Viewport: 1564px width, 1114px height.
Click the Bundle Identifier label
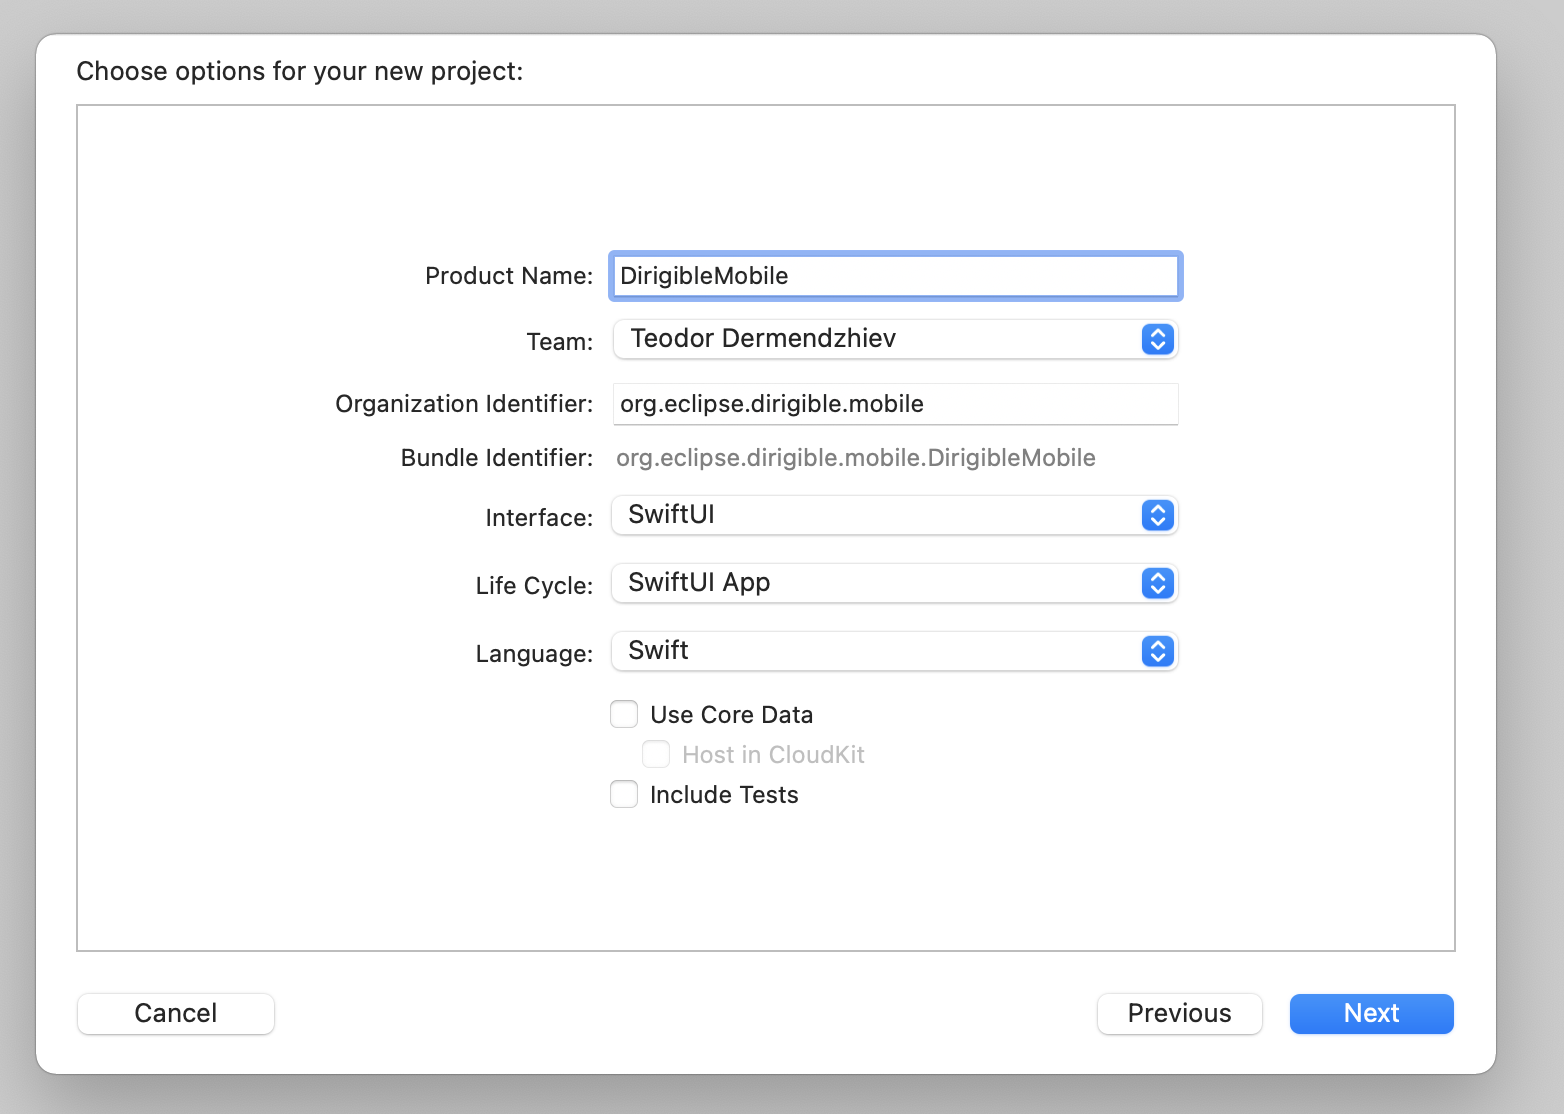pos(497,458)
